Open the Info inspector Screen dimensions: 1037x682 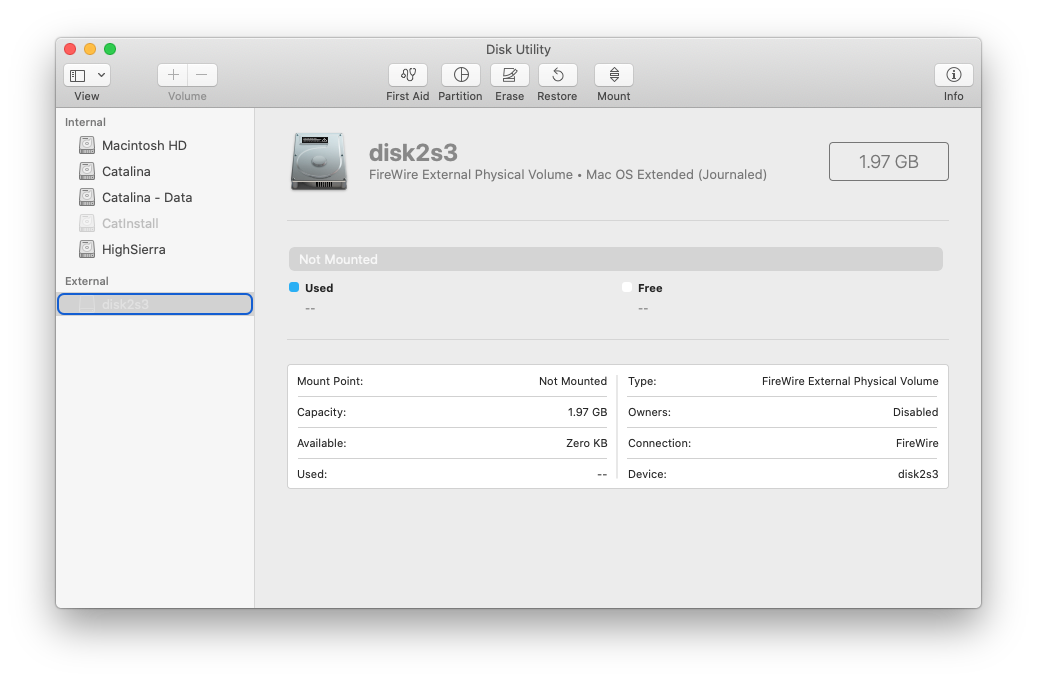(953, 75)
